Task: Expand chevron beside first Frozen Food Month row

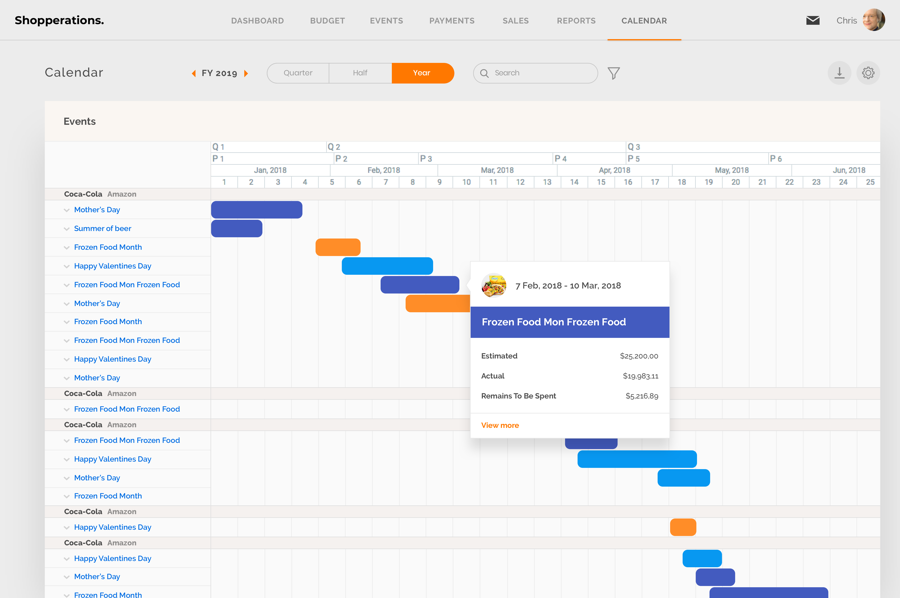Action: 67,247
